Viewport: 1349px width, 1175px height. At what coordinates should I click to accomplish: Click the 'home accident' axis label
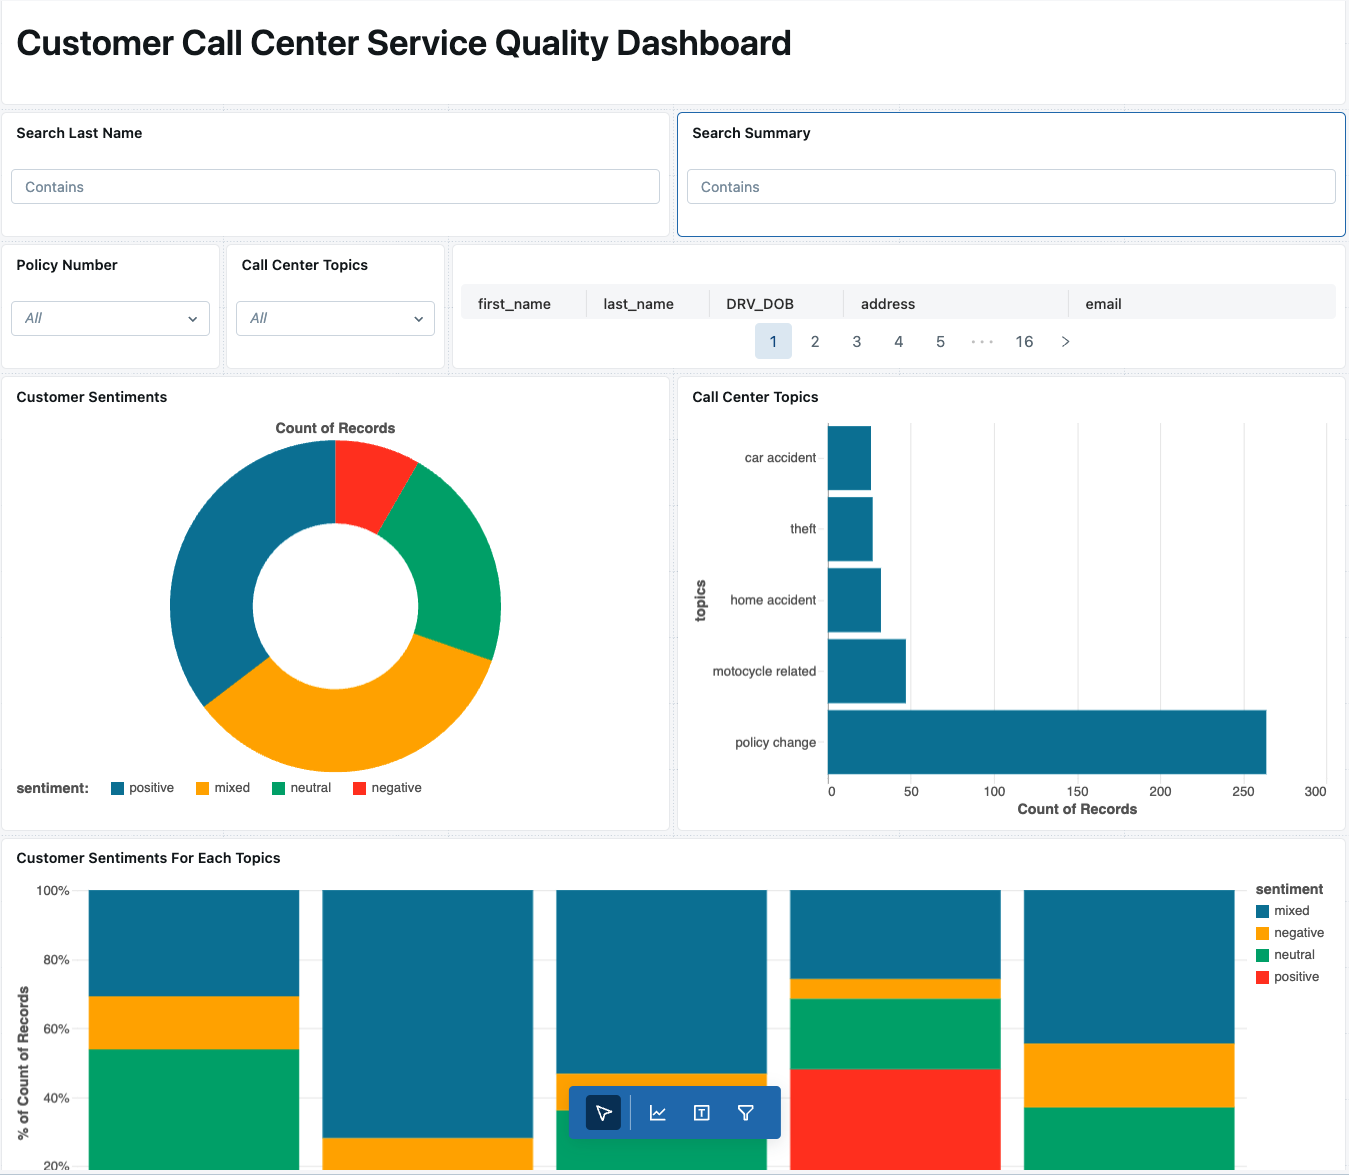(773, 600)
